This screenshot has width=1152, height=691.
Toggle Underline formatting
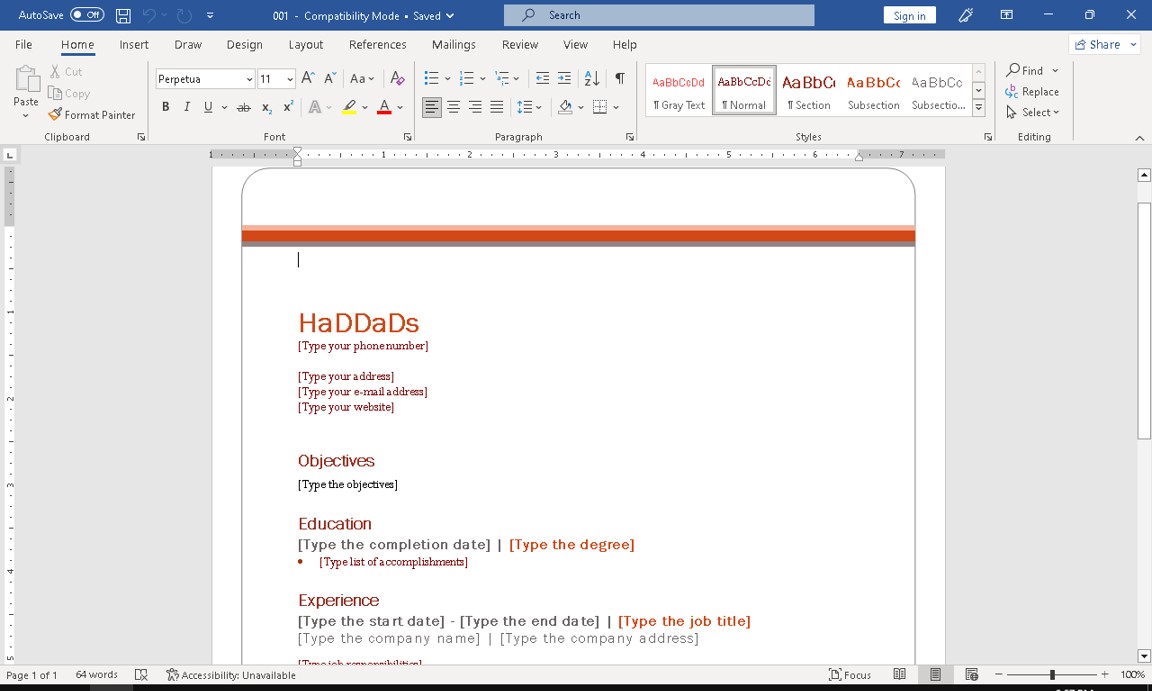[x=208, y=107]
